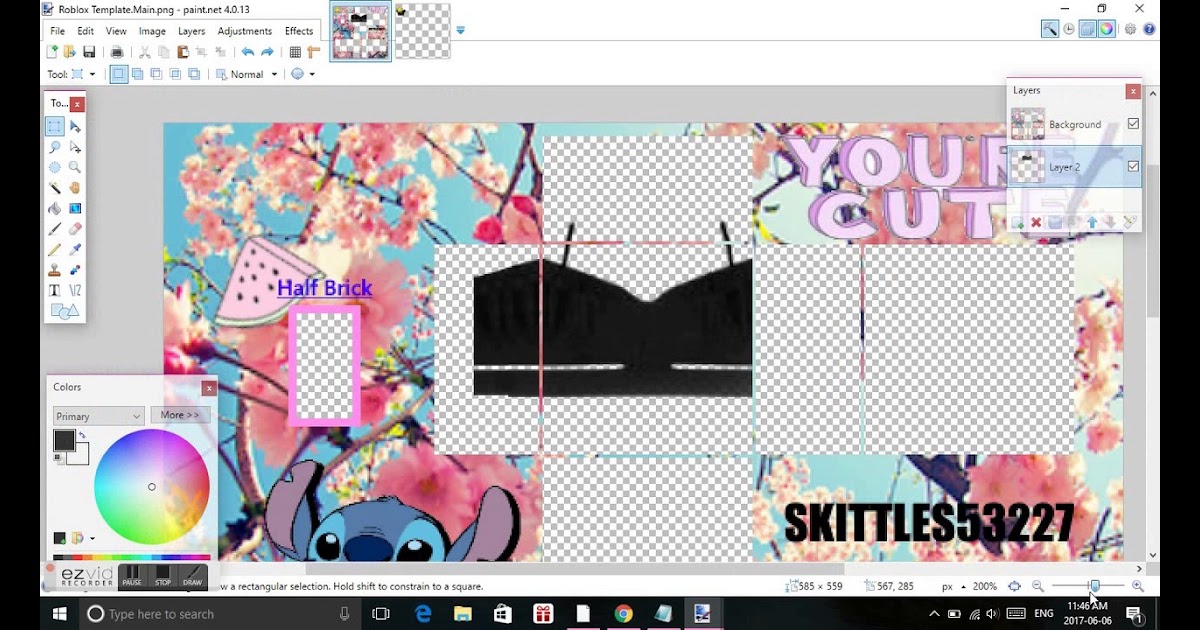Select the Ellipse Select tool
Viewport: 1200px width, 630px height.
coord(55,167)
